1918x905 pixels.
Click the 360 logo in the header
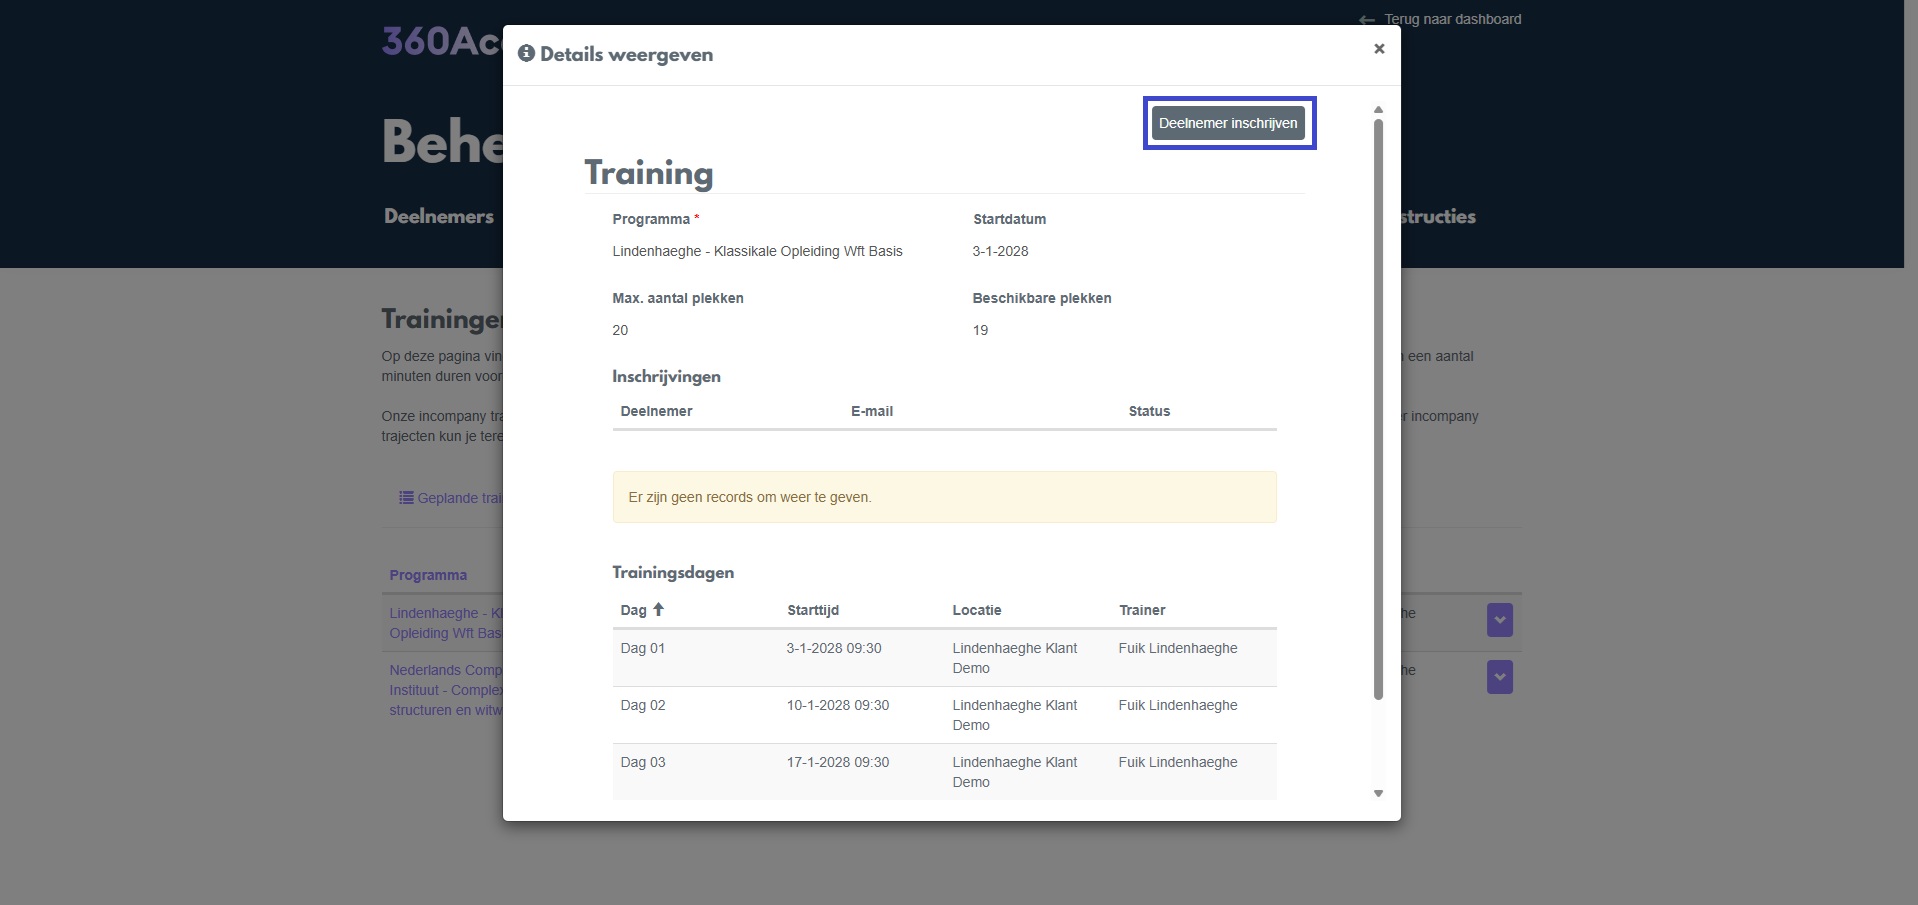coord(441,41)
